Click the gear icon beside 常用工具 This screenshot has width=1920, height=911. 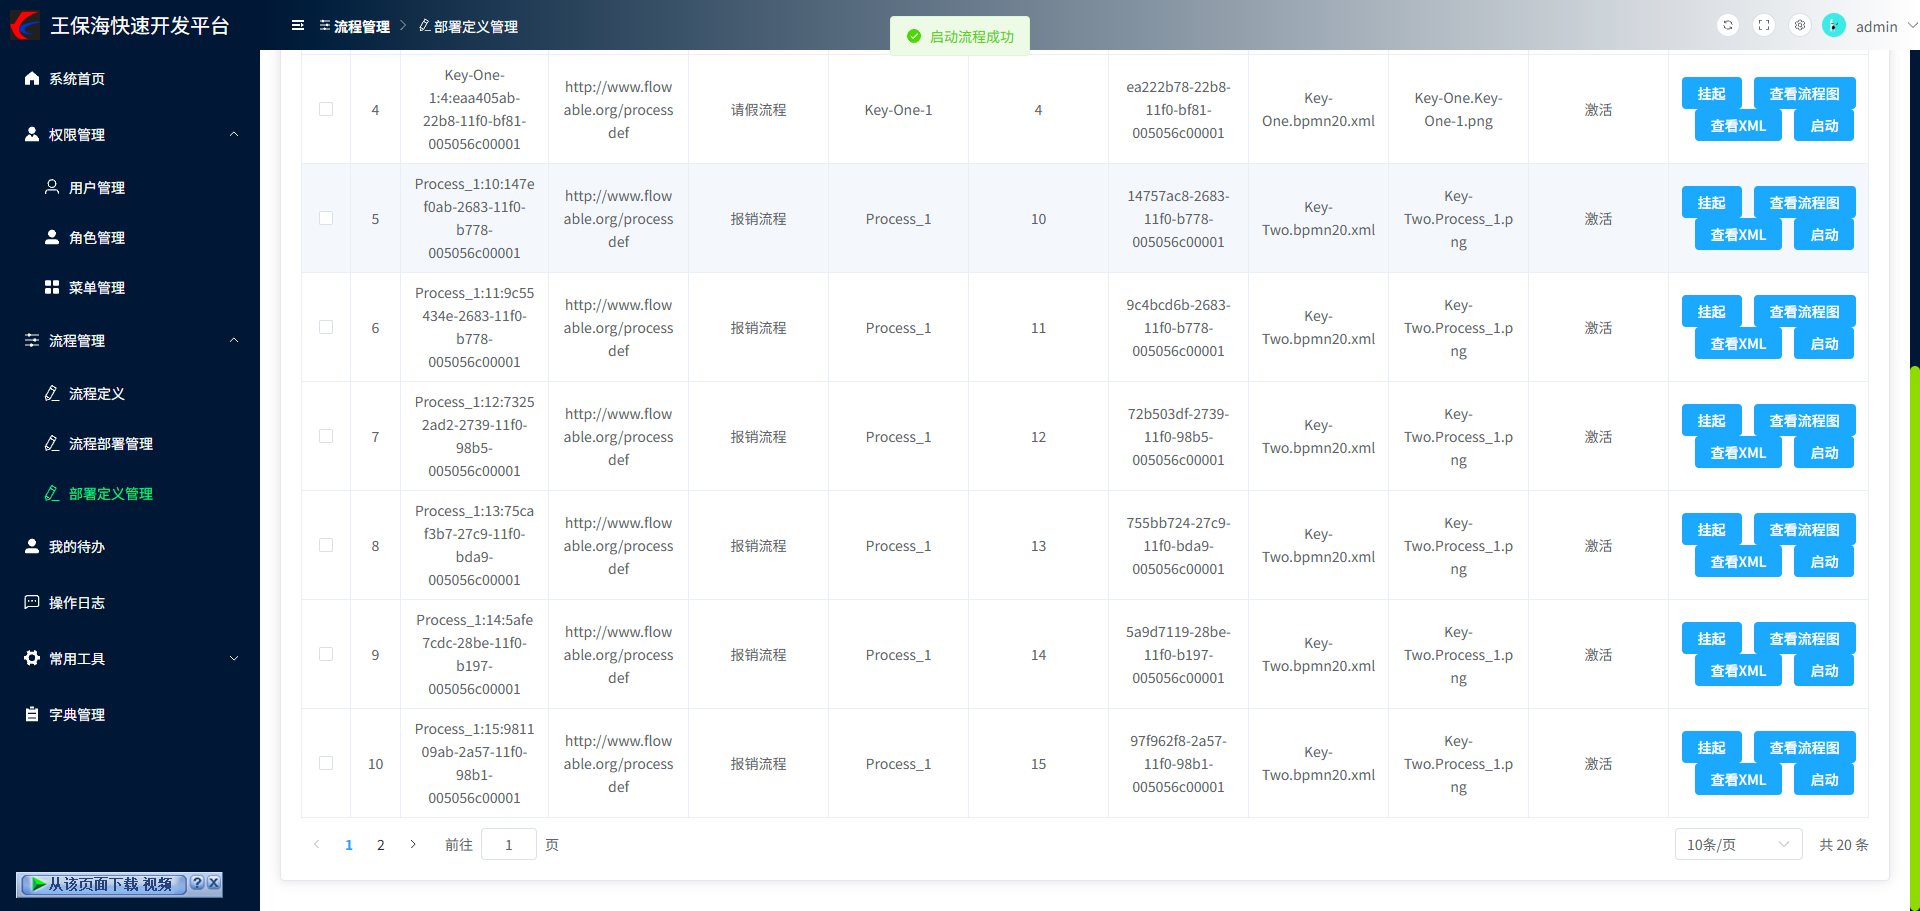pos(32,658)
